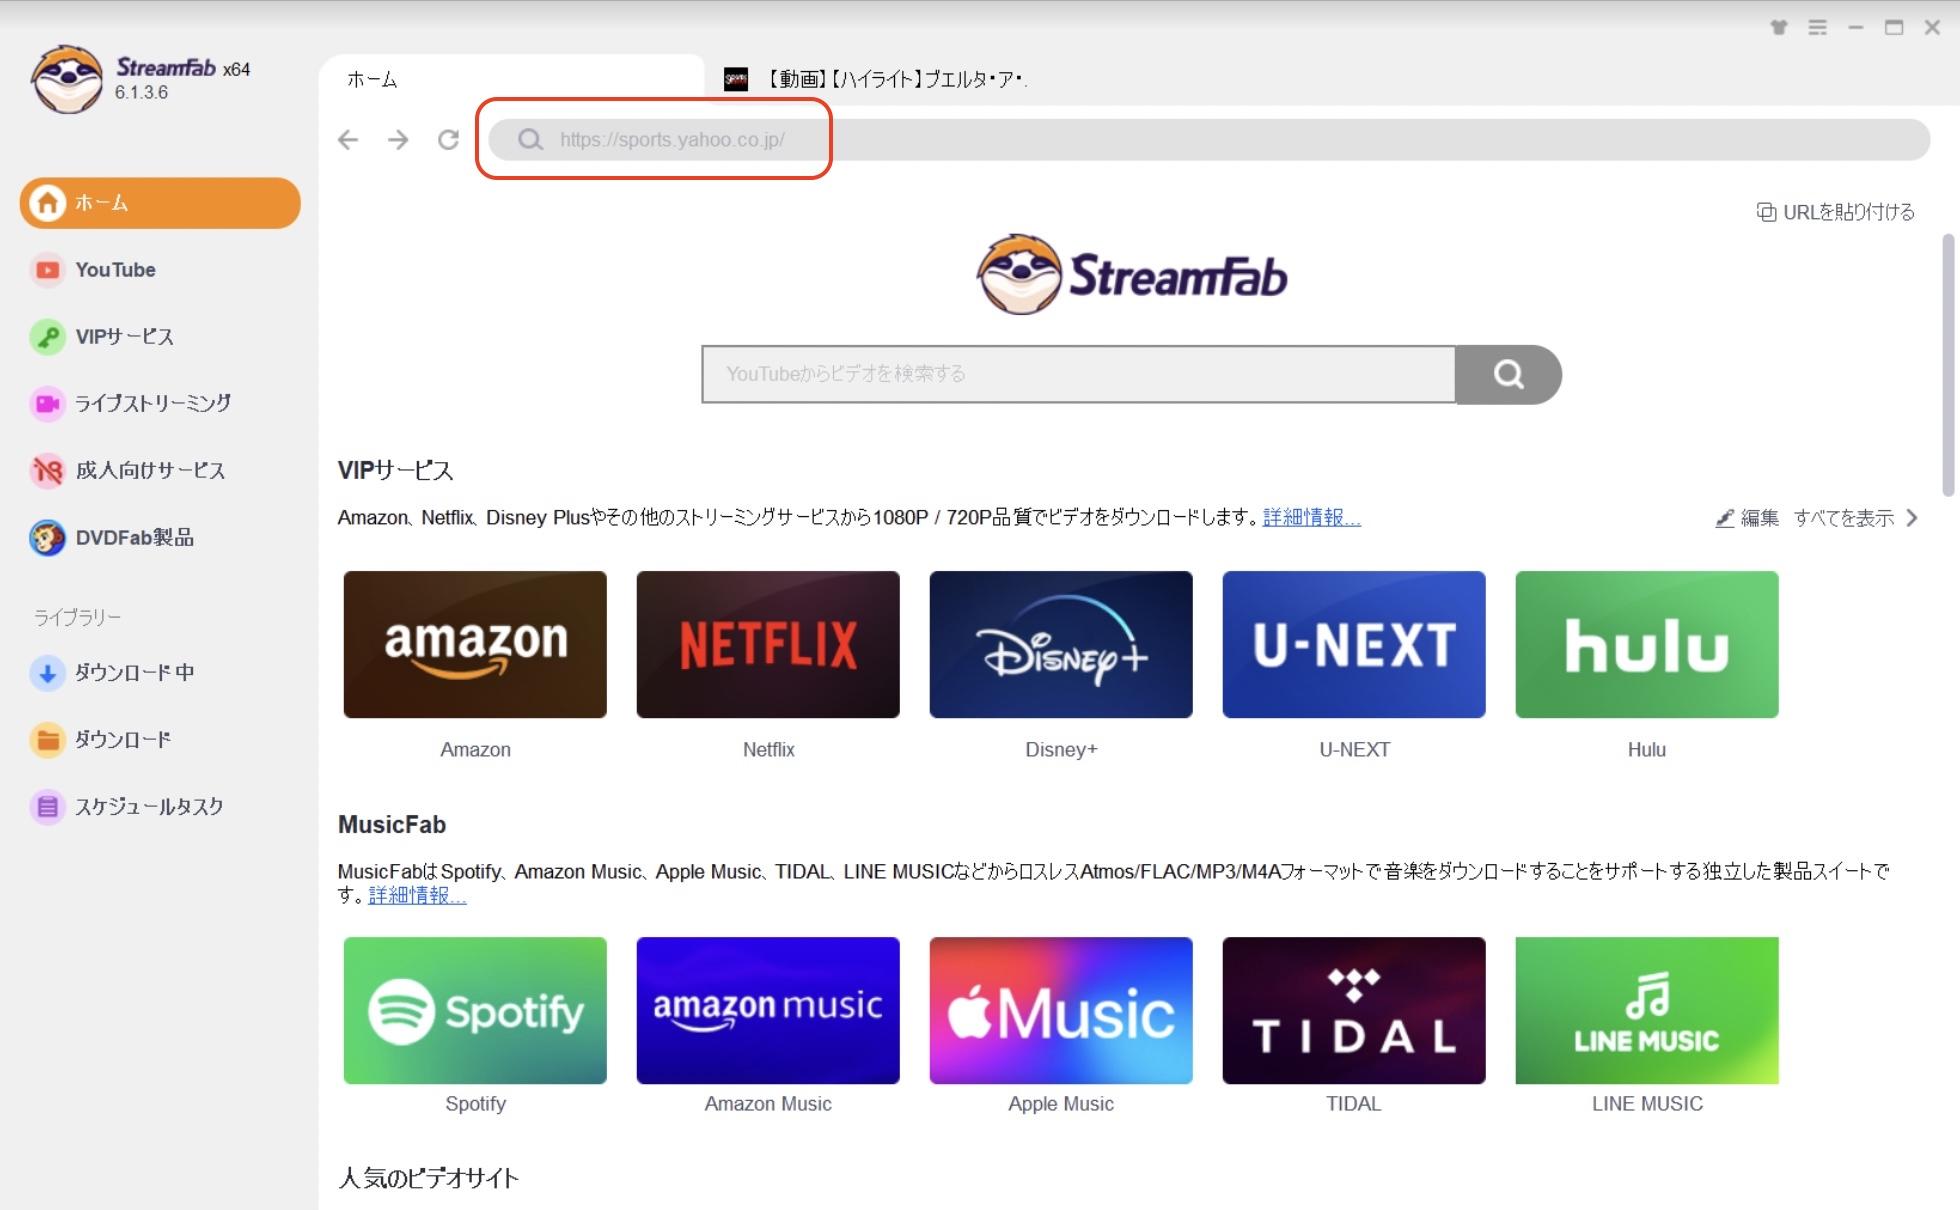Select VIPサービス in the sidebar

pyautogui.click(x=160, y=337)
